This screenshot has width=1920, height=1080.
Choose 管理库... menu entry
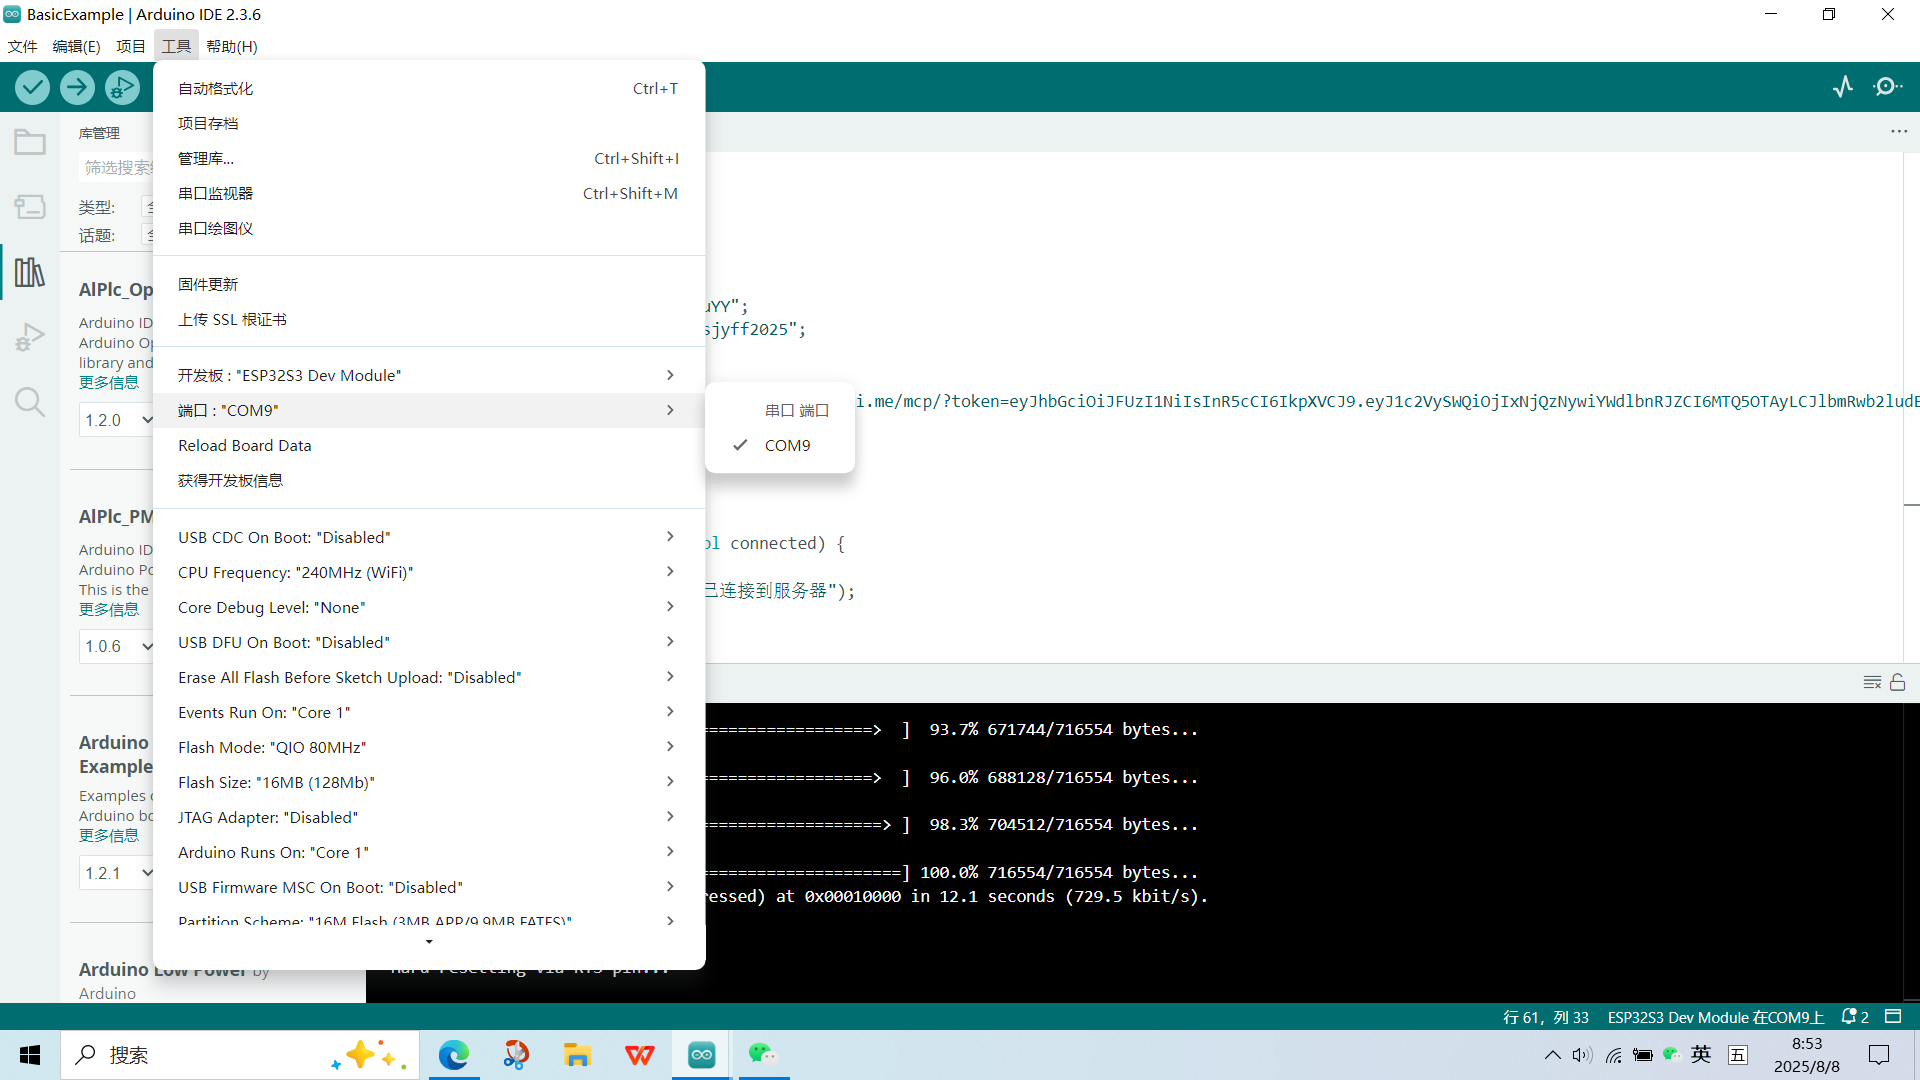click(429, 158)
